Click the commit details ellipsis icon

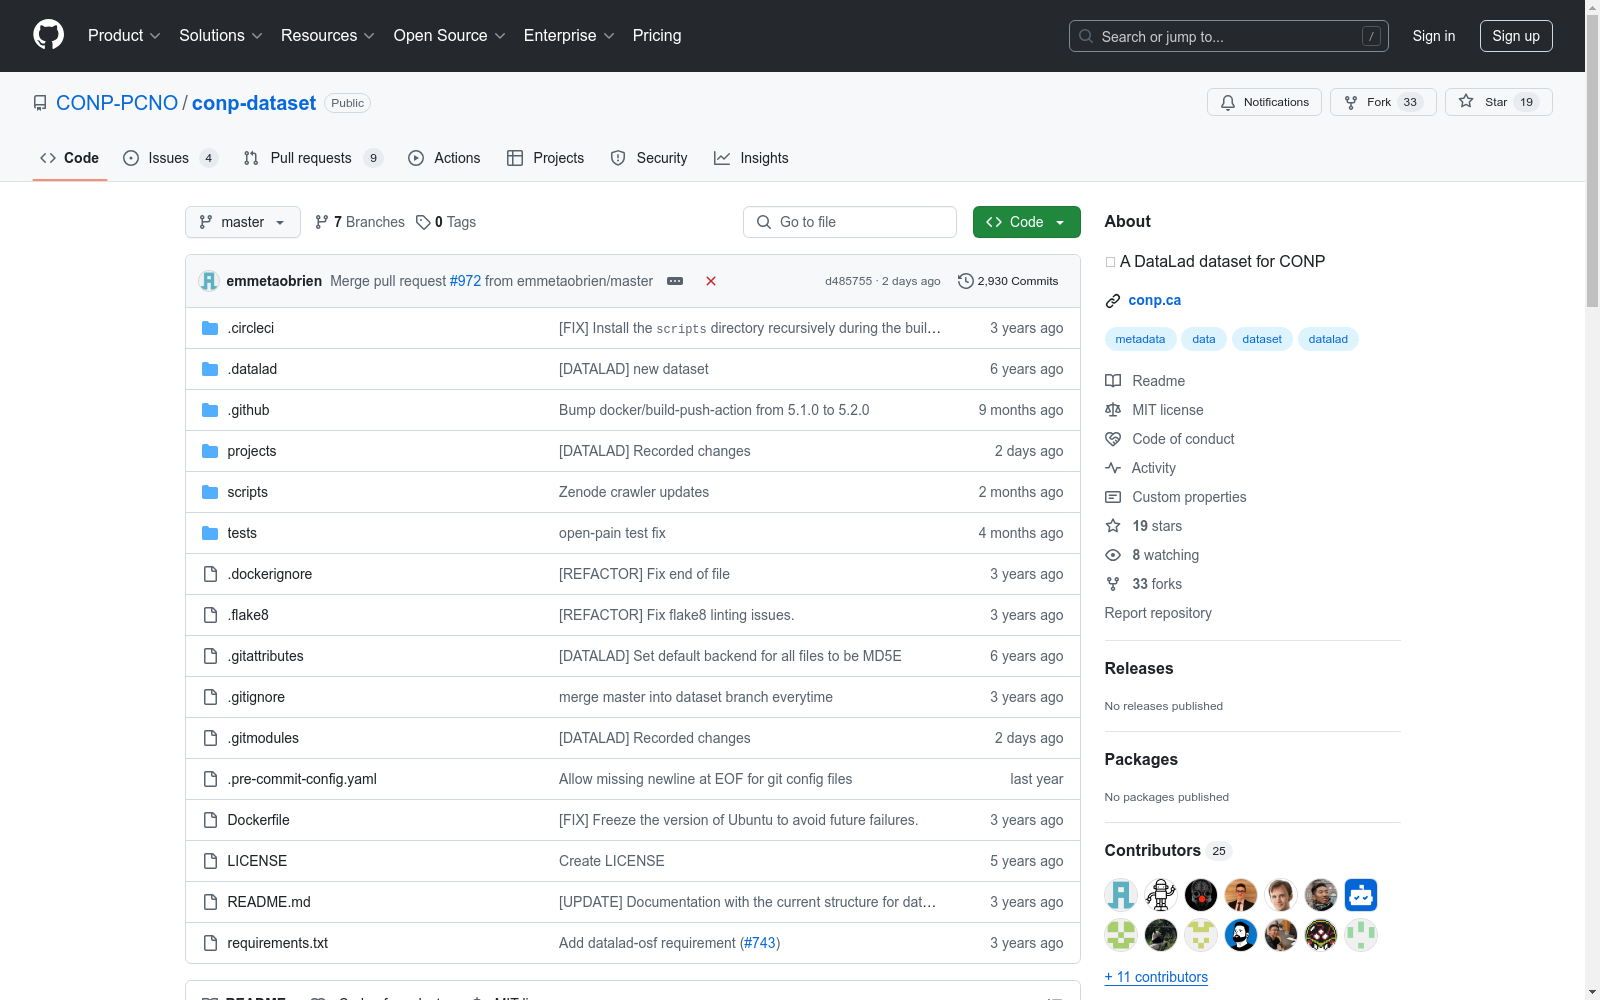675,281
